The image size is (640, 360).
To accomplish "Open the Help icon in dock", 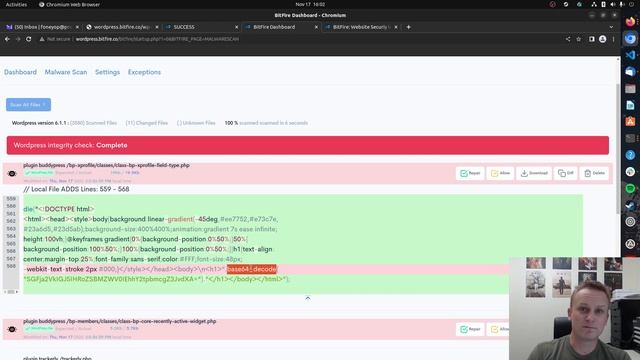I will (x=630, y=155).
